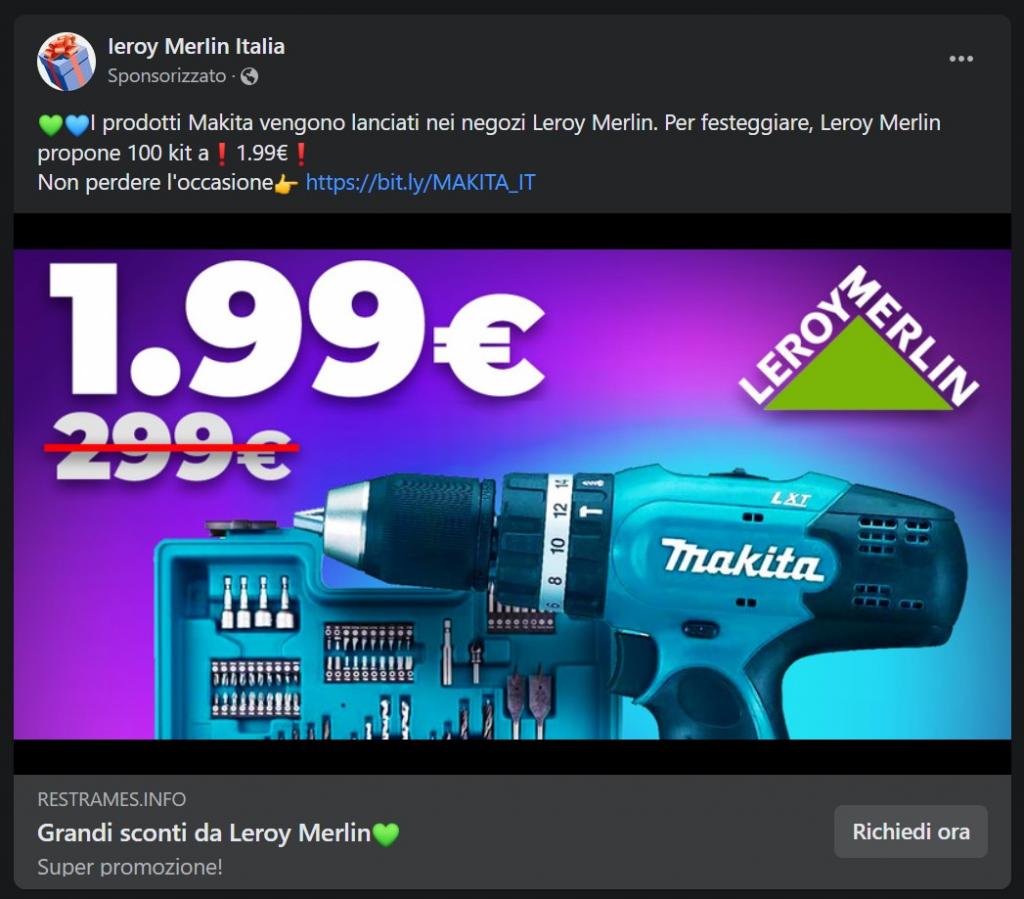
Task: Click the large 1.99€ price in image
Action: point(297,328)
